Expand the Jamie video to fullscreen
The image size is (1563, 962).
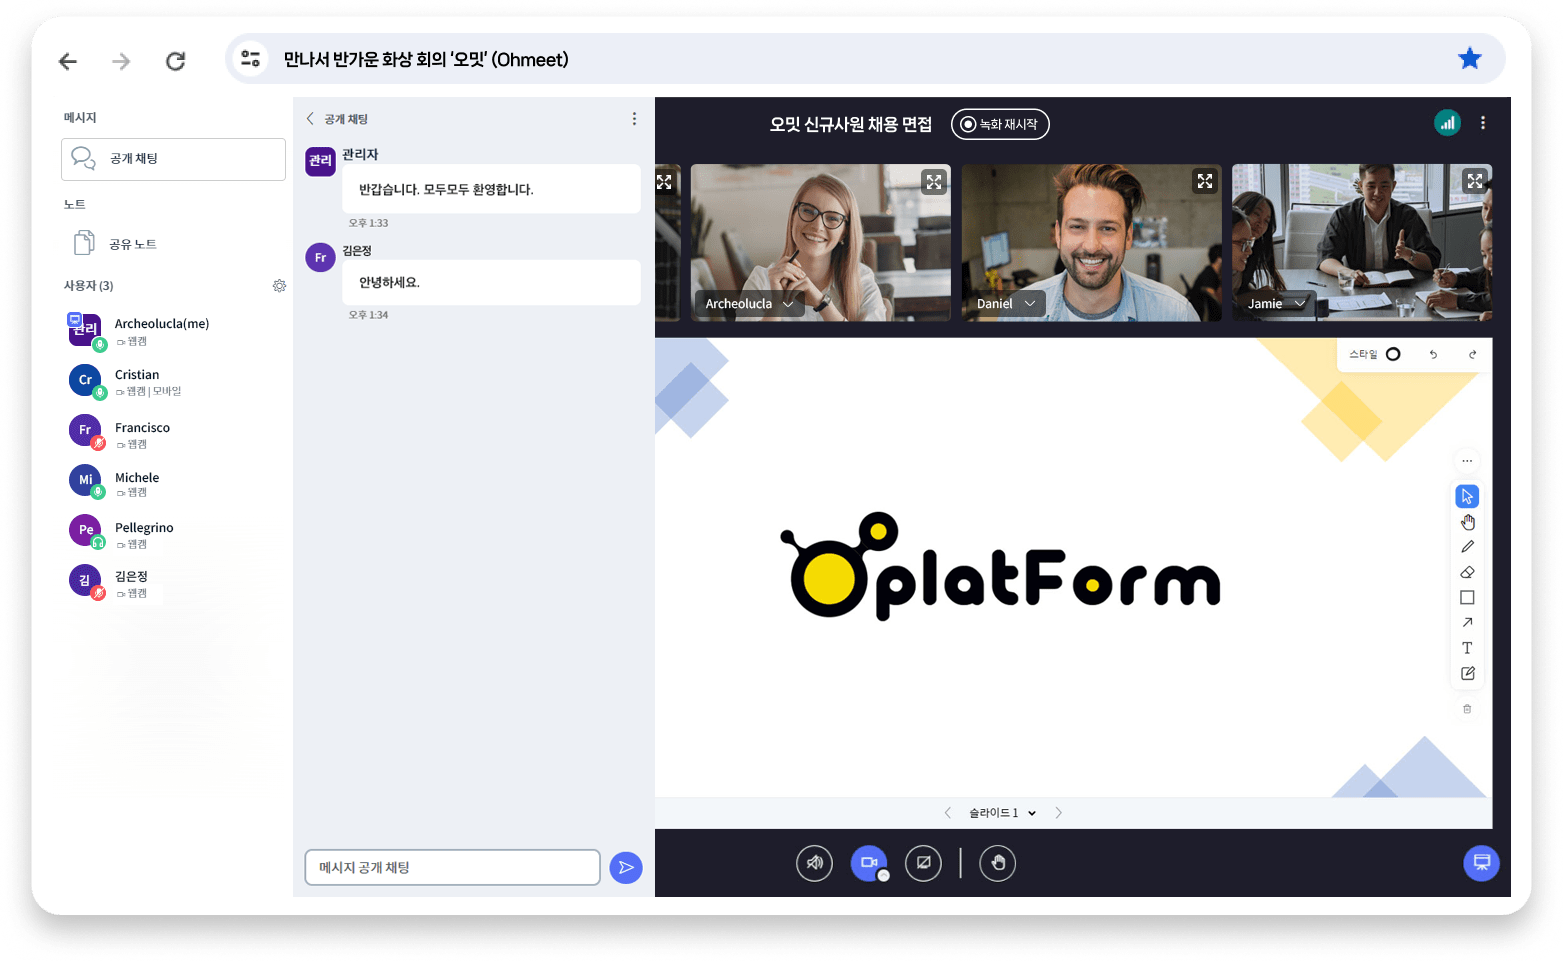pyautogui.click(x=1475, y=181)
